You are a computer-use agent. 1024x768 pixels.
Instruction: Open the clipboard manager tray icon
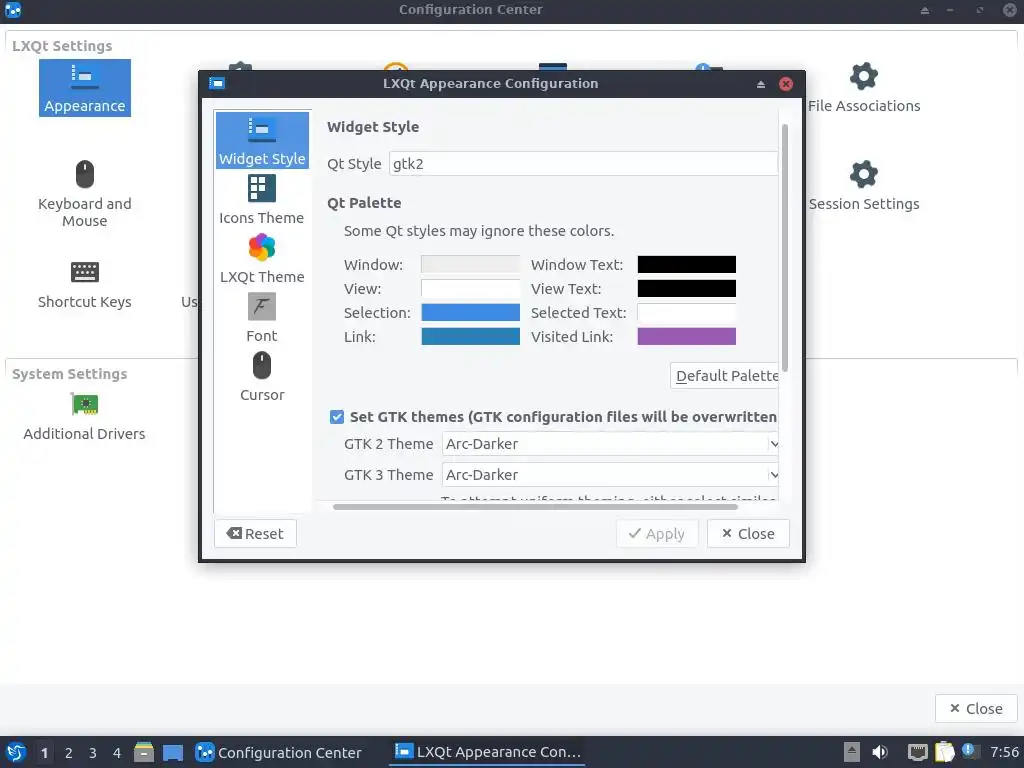tap(944, 752)
